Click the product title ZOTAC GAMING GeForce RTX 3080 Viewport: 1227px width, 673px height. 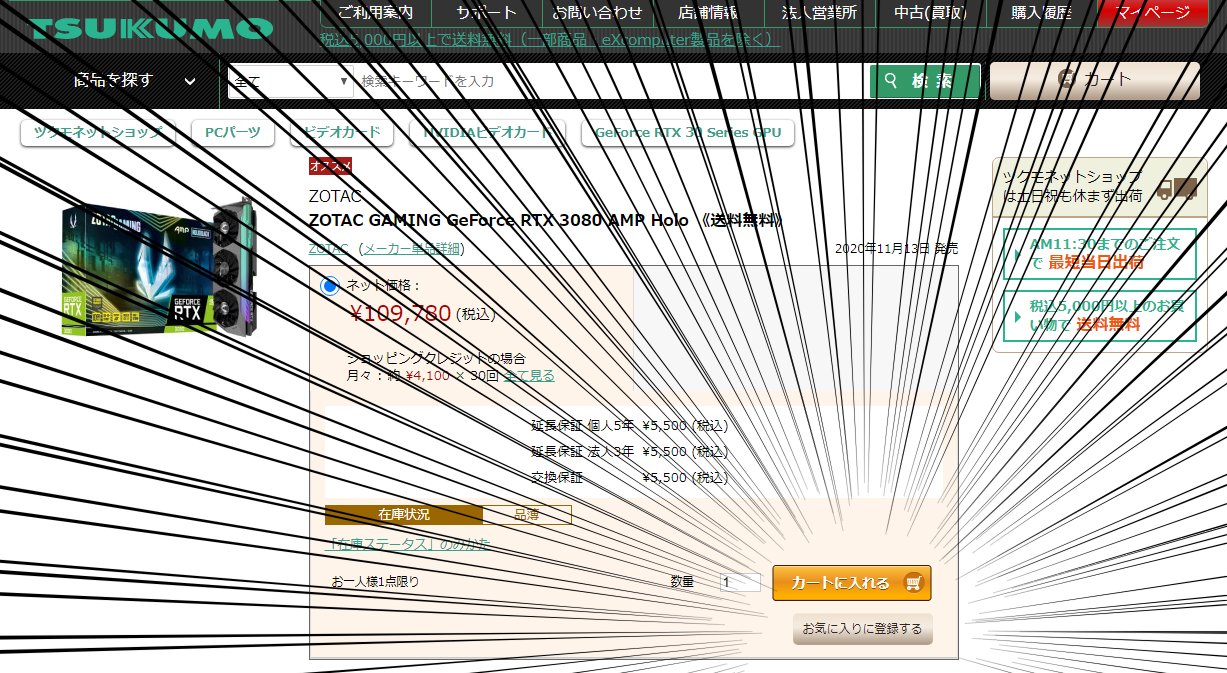(546, 220)
